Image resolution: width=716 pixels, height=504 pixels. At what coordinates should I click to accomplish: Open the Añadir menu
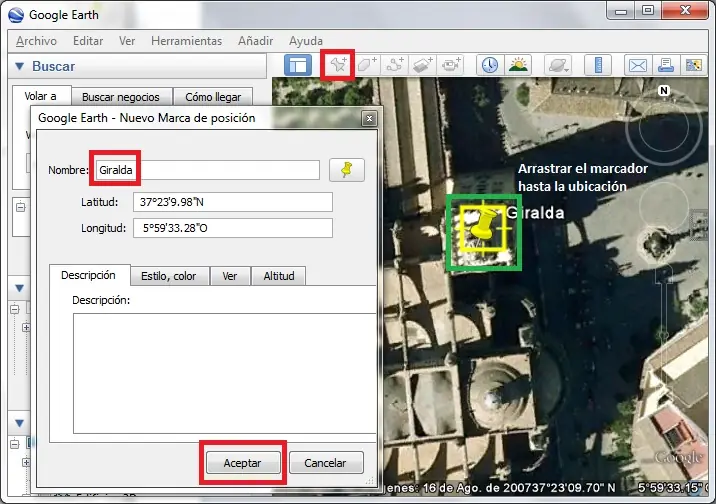255,41
